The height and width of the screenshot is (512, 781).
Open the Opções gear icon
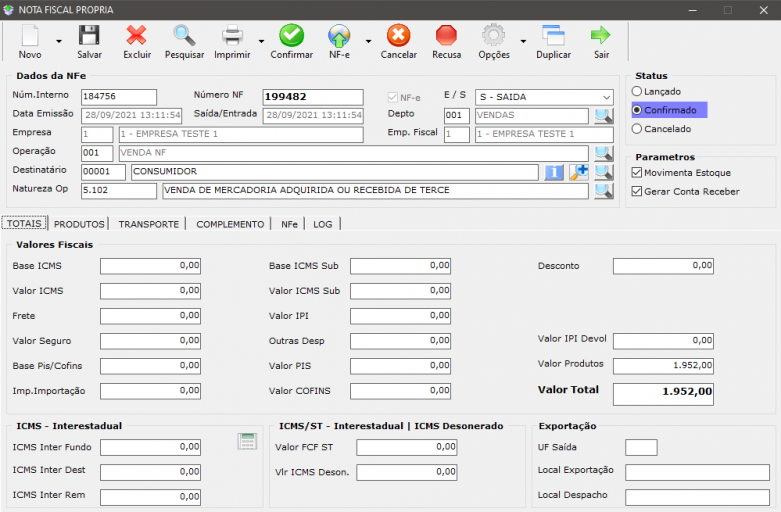click(x=494, y=36)
